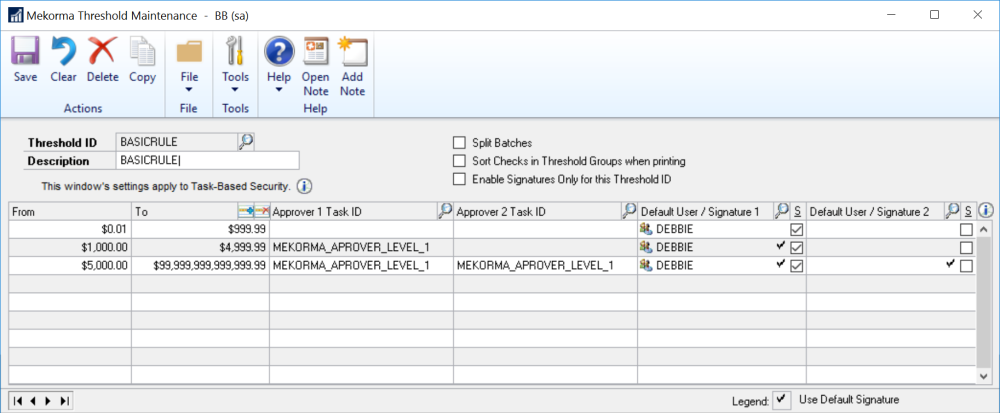This screenshot has height=413, width=1000.
Task: Enable Signatures Only for this Threshold ID
Action: click(459, 180)
